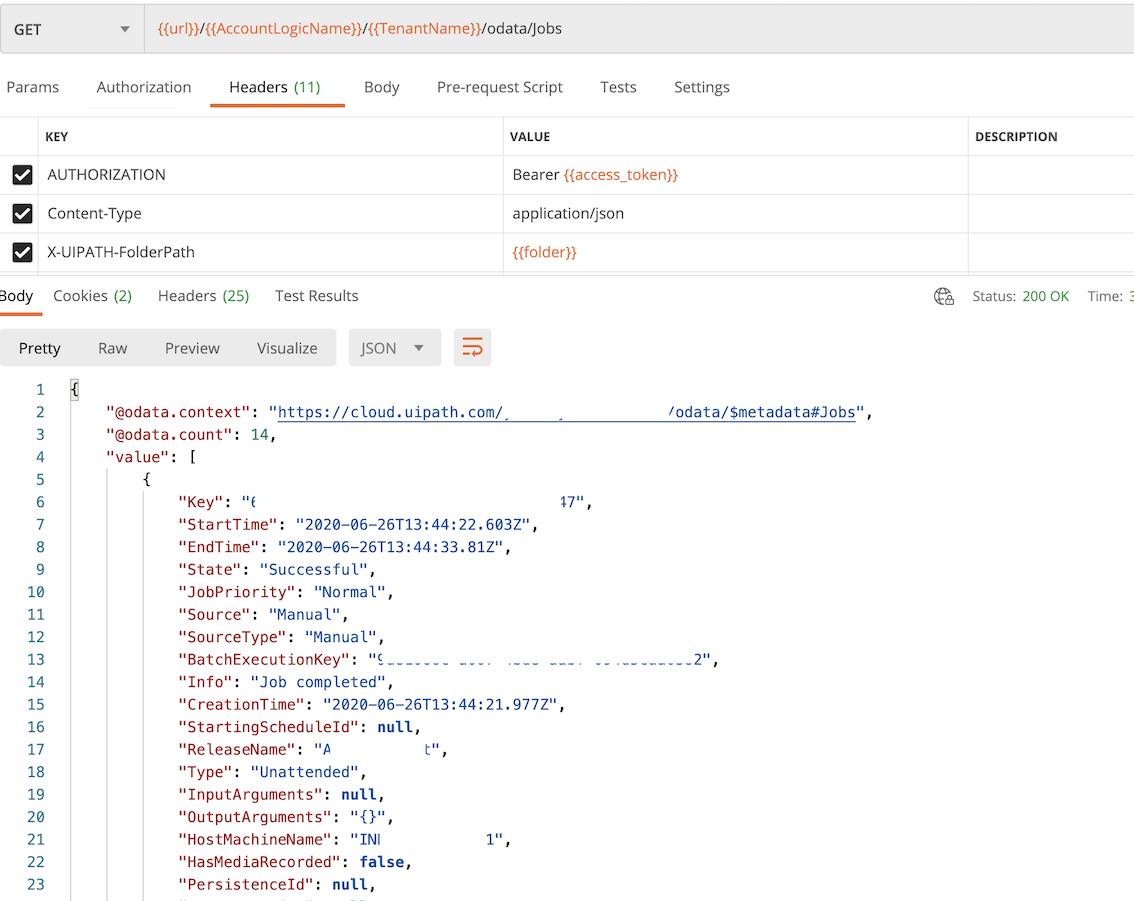1134x901 pixels.
Task: Switch to Raw response view
Action: click(x=113, y=348)
